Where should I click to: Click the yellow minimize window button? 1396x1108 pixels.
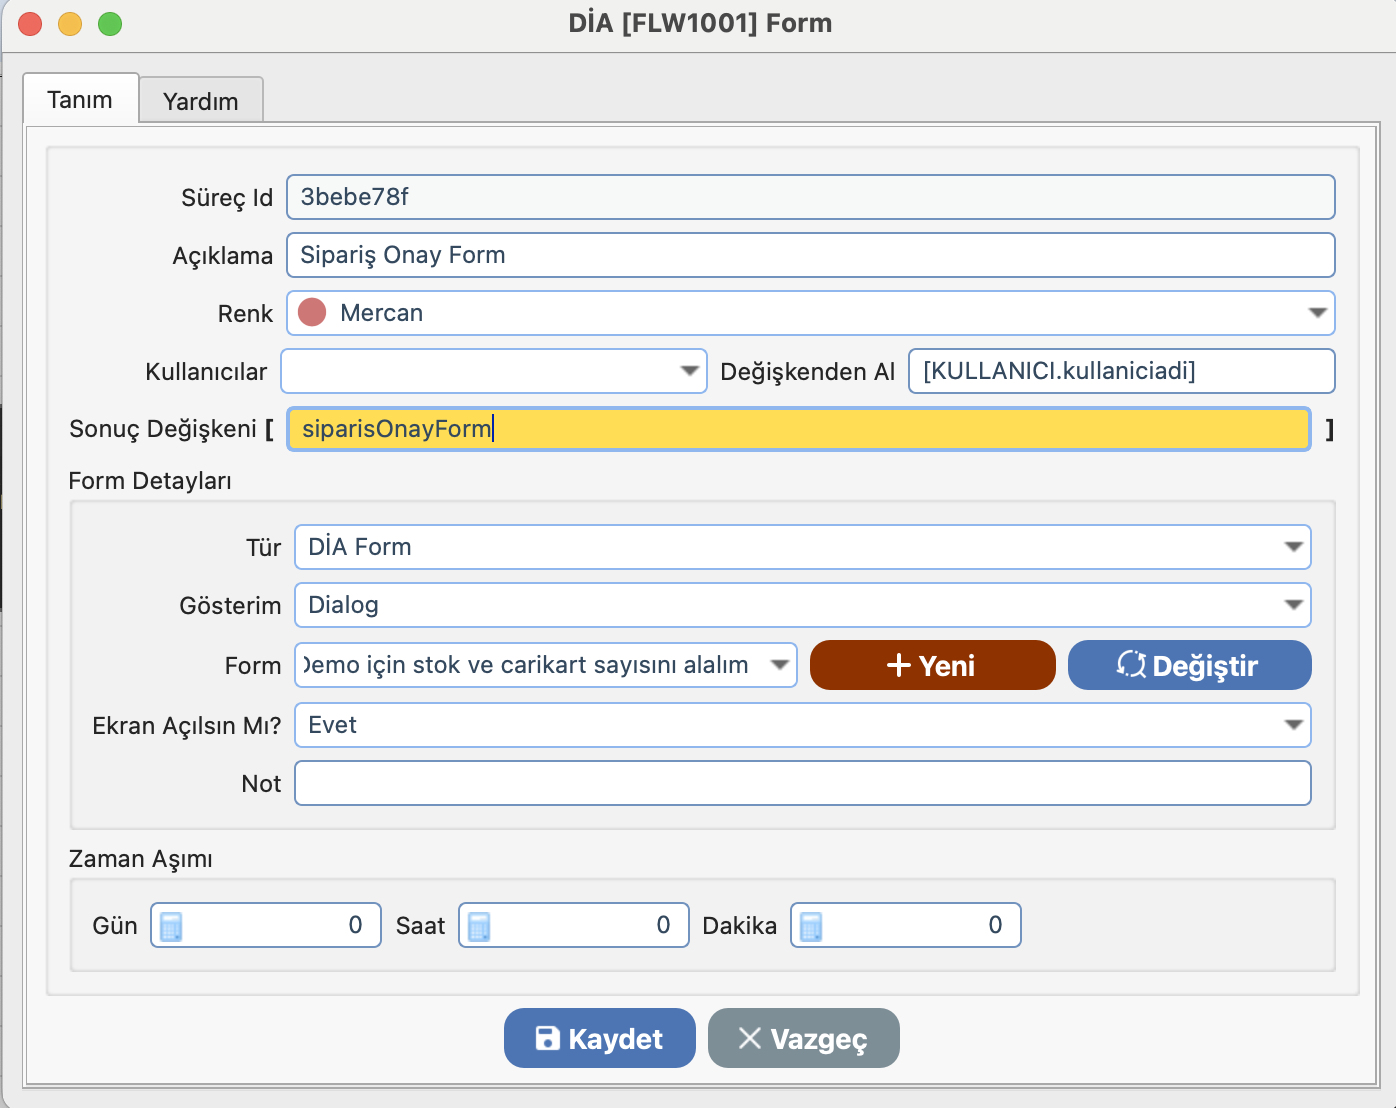(x=70, y=24)
